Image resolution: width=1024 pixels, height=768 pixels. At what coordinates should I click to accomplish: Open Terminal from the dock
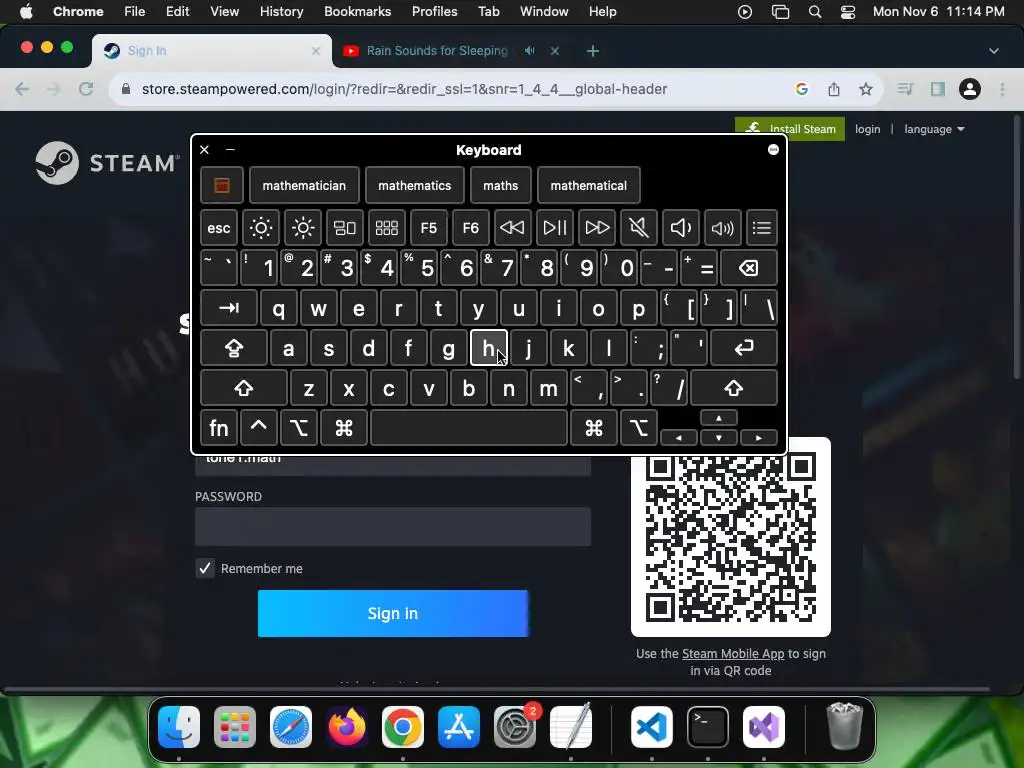pyautogui.click(x=708, y=727)
